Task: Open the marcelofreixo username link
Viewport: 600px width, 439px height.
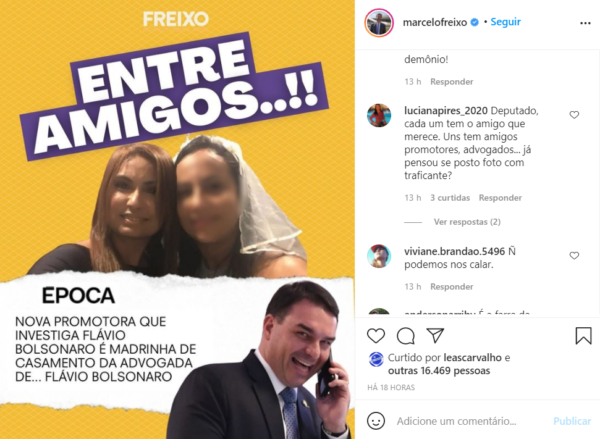Action: click(435, 23)
